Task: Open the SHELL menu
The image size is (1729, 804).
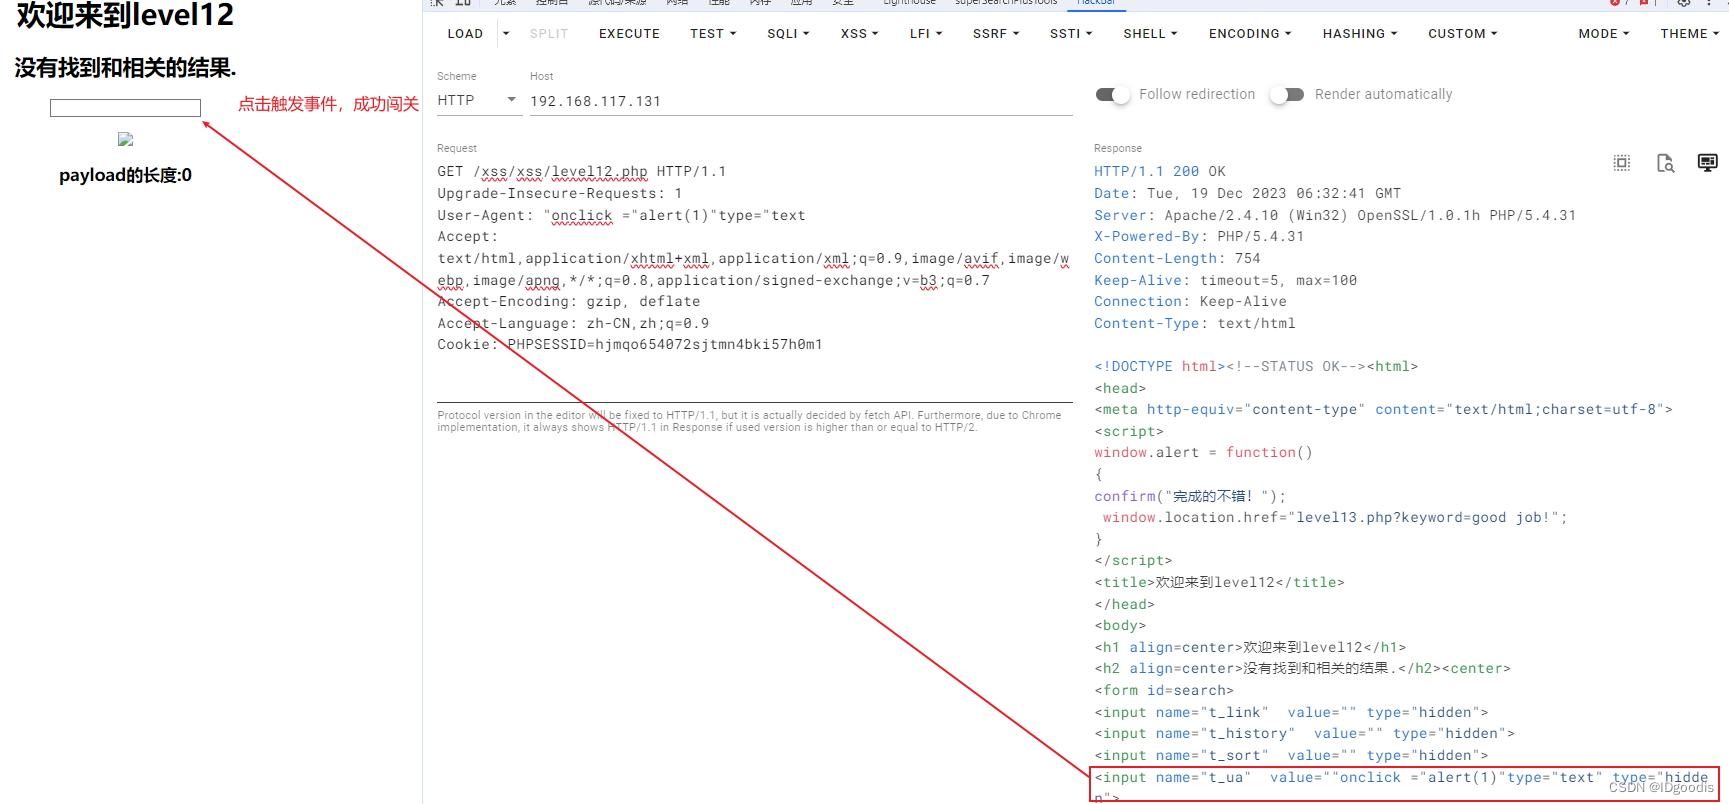Action: [x=1150, y=34]
